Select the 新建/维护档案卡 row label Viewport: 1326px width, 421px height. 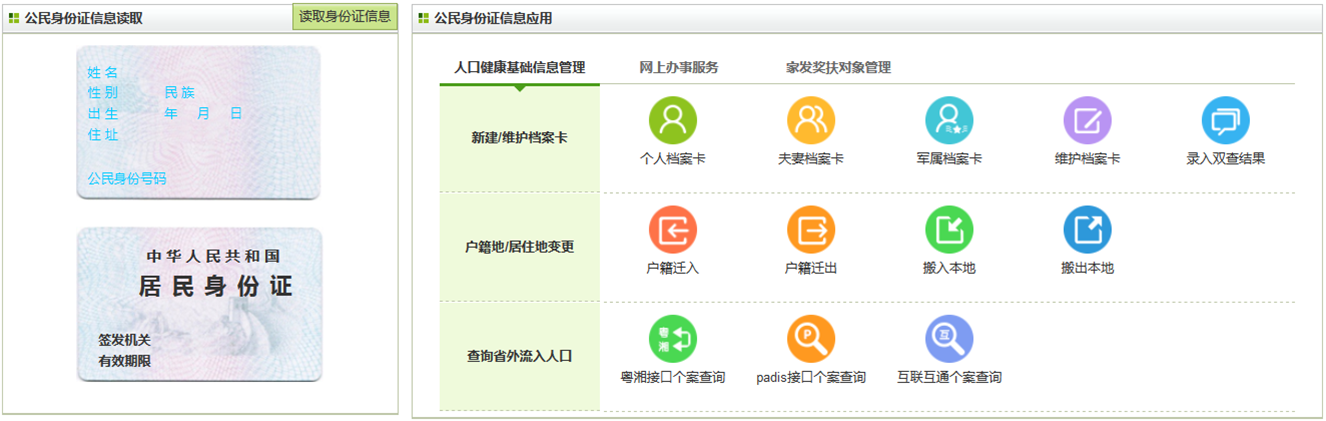coord(519,138)
